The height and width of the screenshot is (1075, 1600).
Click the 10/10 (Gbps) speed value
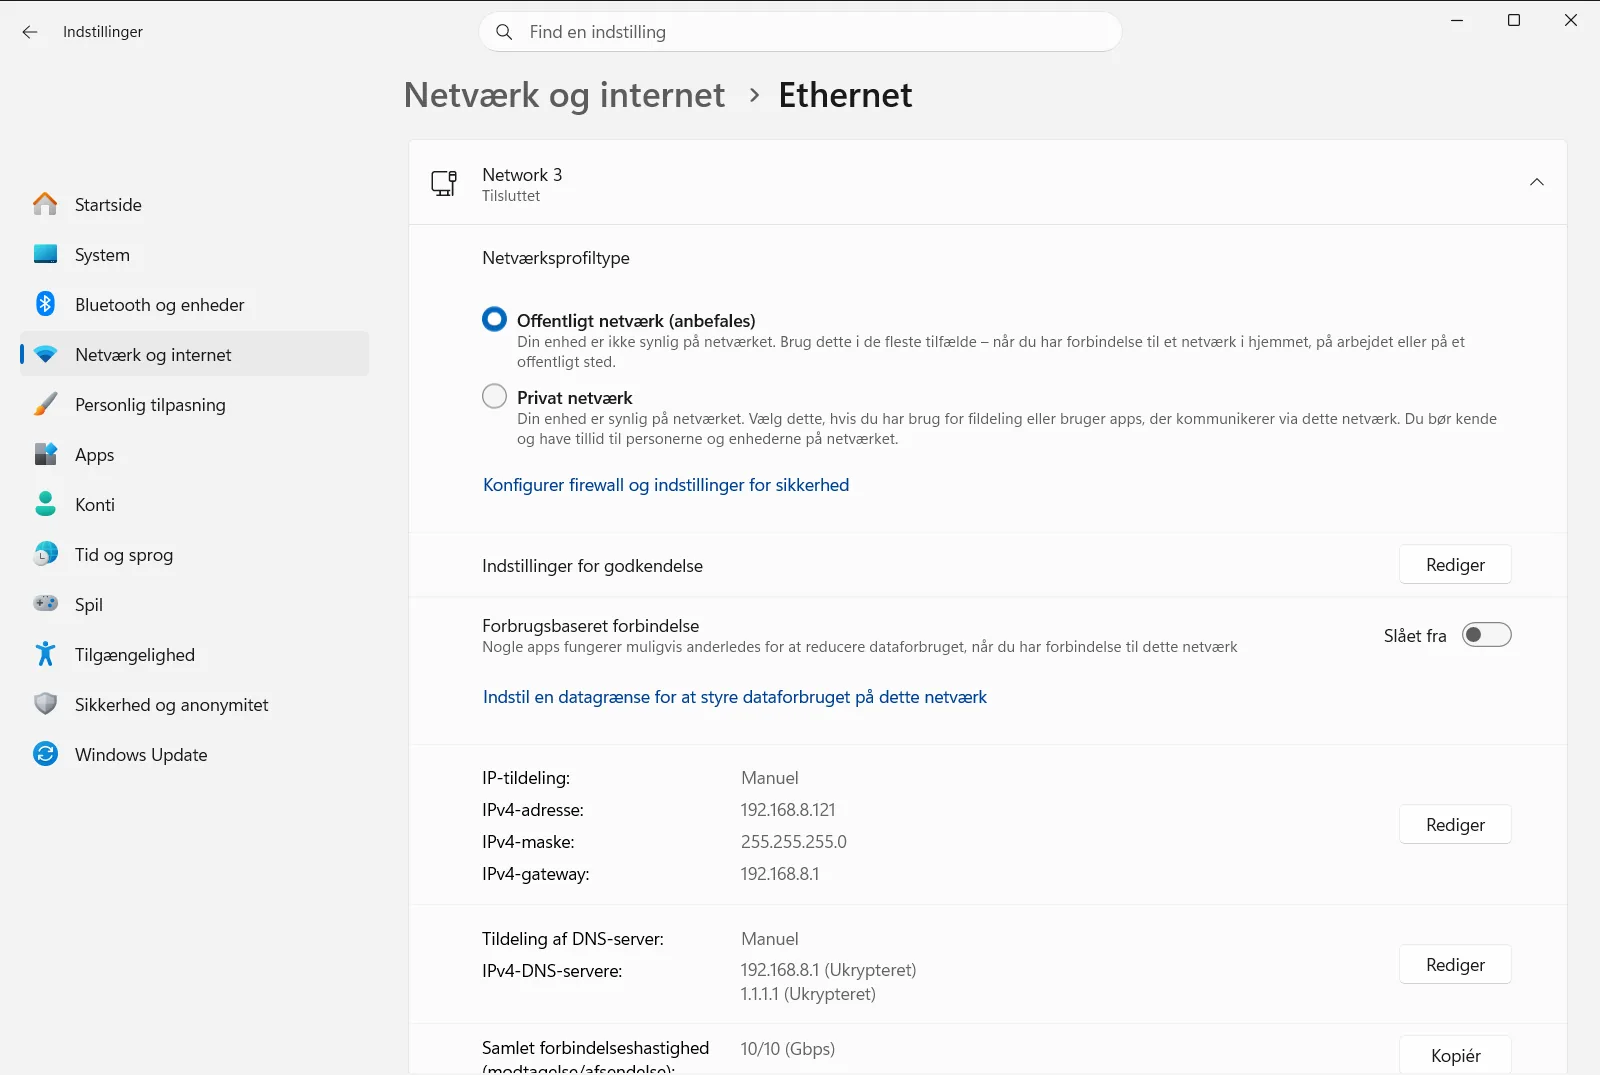[x=788, y=1049]
